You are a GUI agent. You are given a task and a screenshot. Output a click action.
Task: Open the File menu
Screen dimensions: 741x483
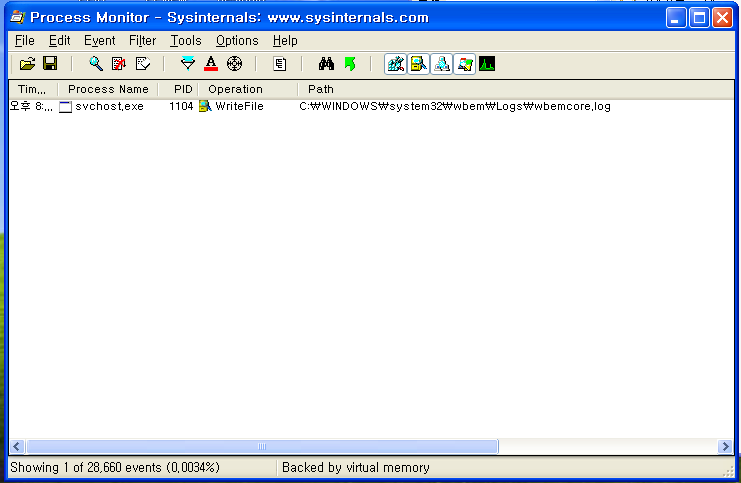click(25, 41)
